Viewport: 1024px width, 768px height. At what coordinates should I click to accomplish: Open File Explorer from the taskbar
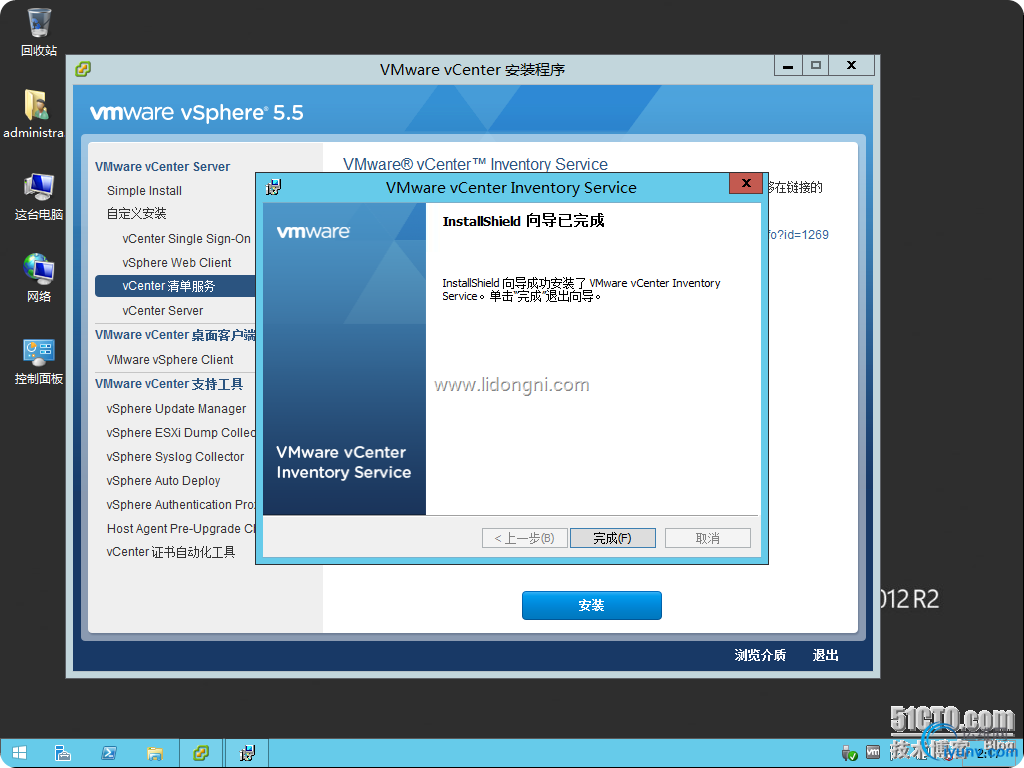[x=155, y=753]
